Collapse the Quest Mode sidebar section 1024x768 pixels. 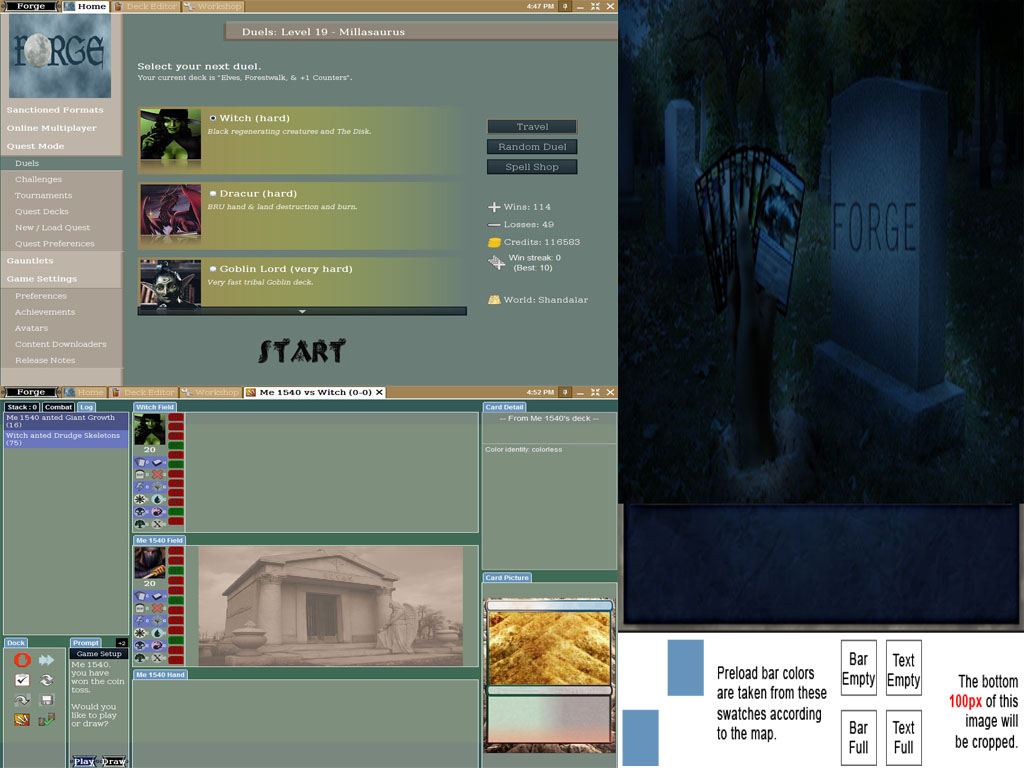(x=36, y=146)
